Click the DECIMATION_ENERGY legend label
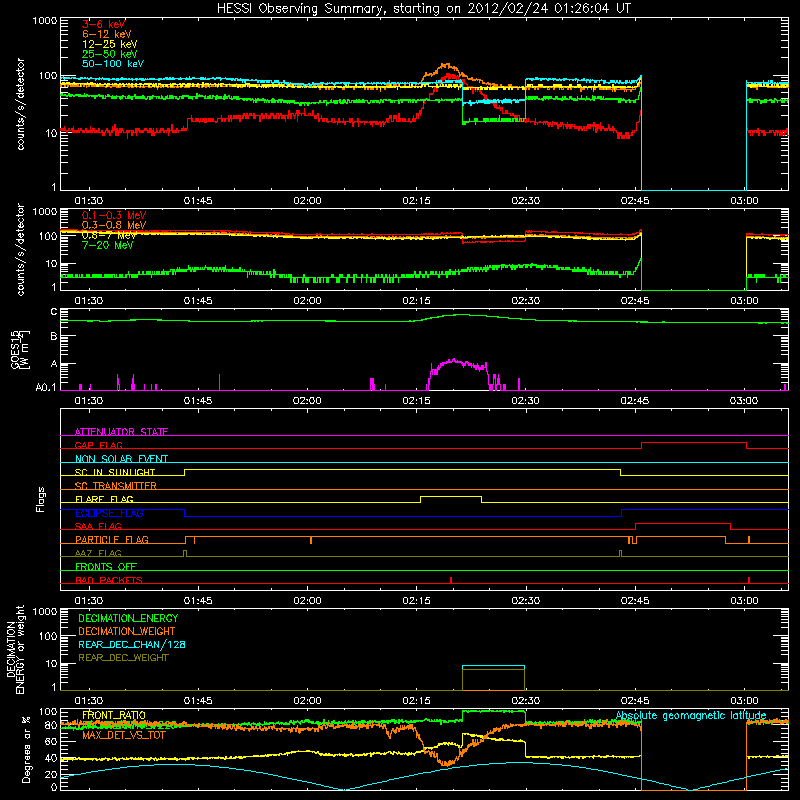 [128, 618]
